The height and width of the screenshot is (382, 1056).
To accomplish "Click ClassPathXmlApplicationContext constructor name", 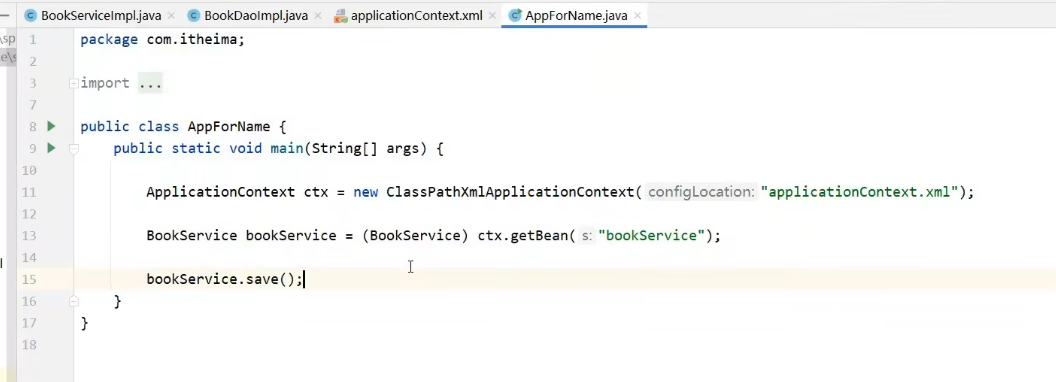I will click(510, 192).
